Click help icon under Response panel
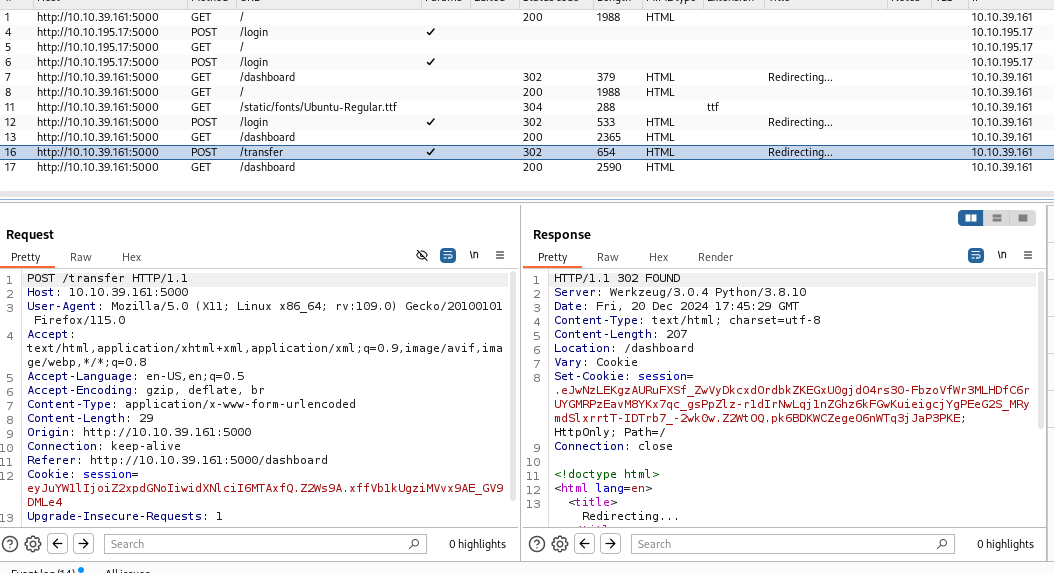The height and width of the screenshot is (573, 1054). pos(537,544)
